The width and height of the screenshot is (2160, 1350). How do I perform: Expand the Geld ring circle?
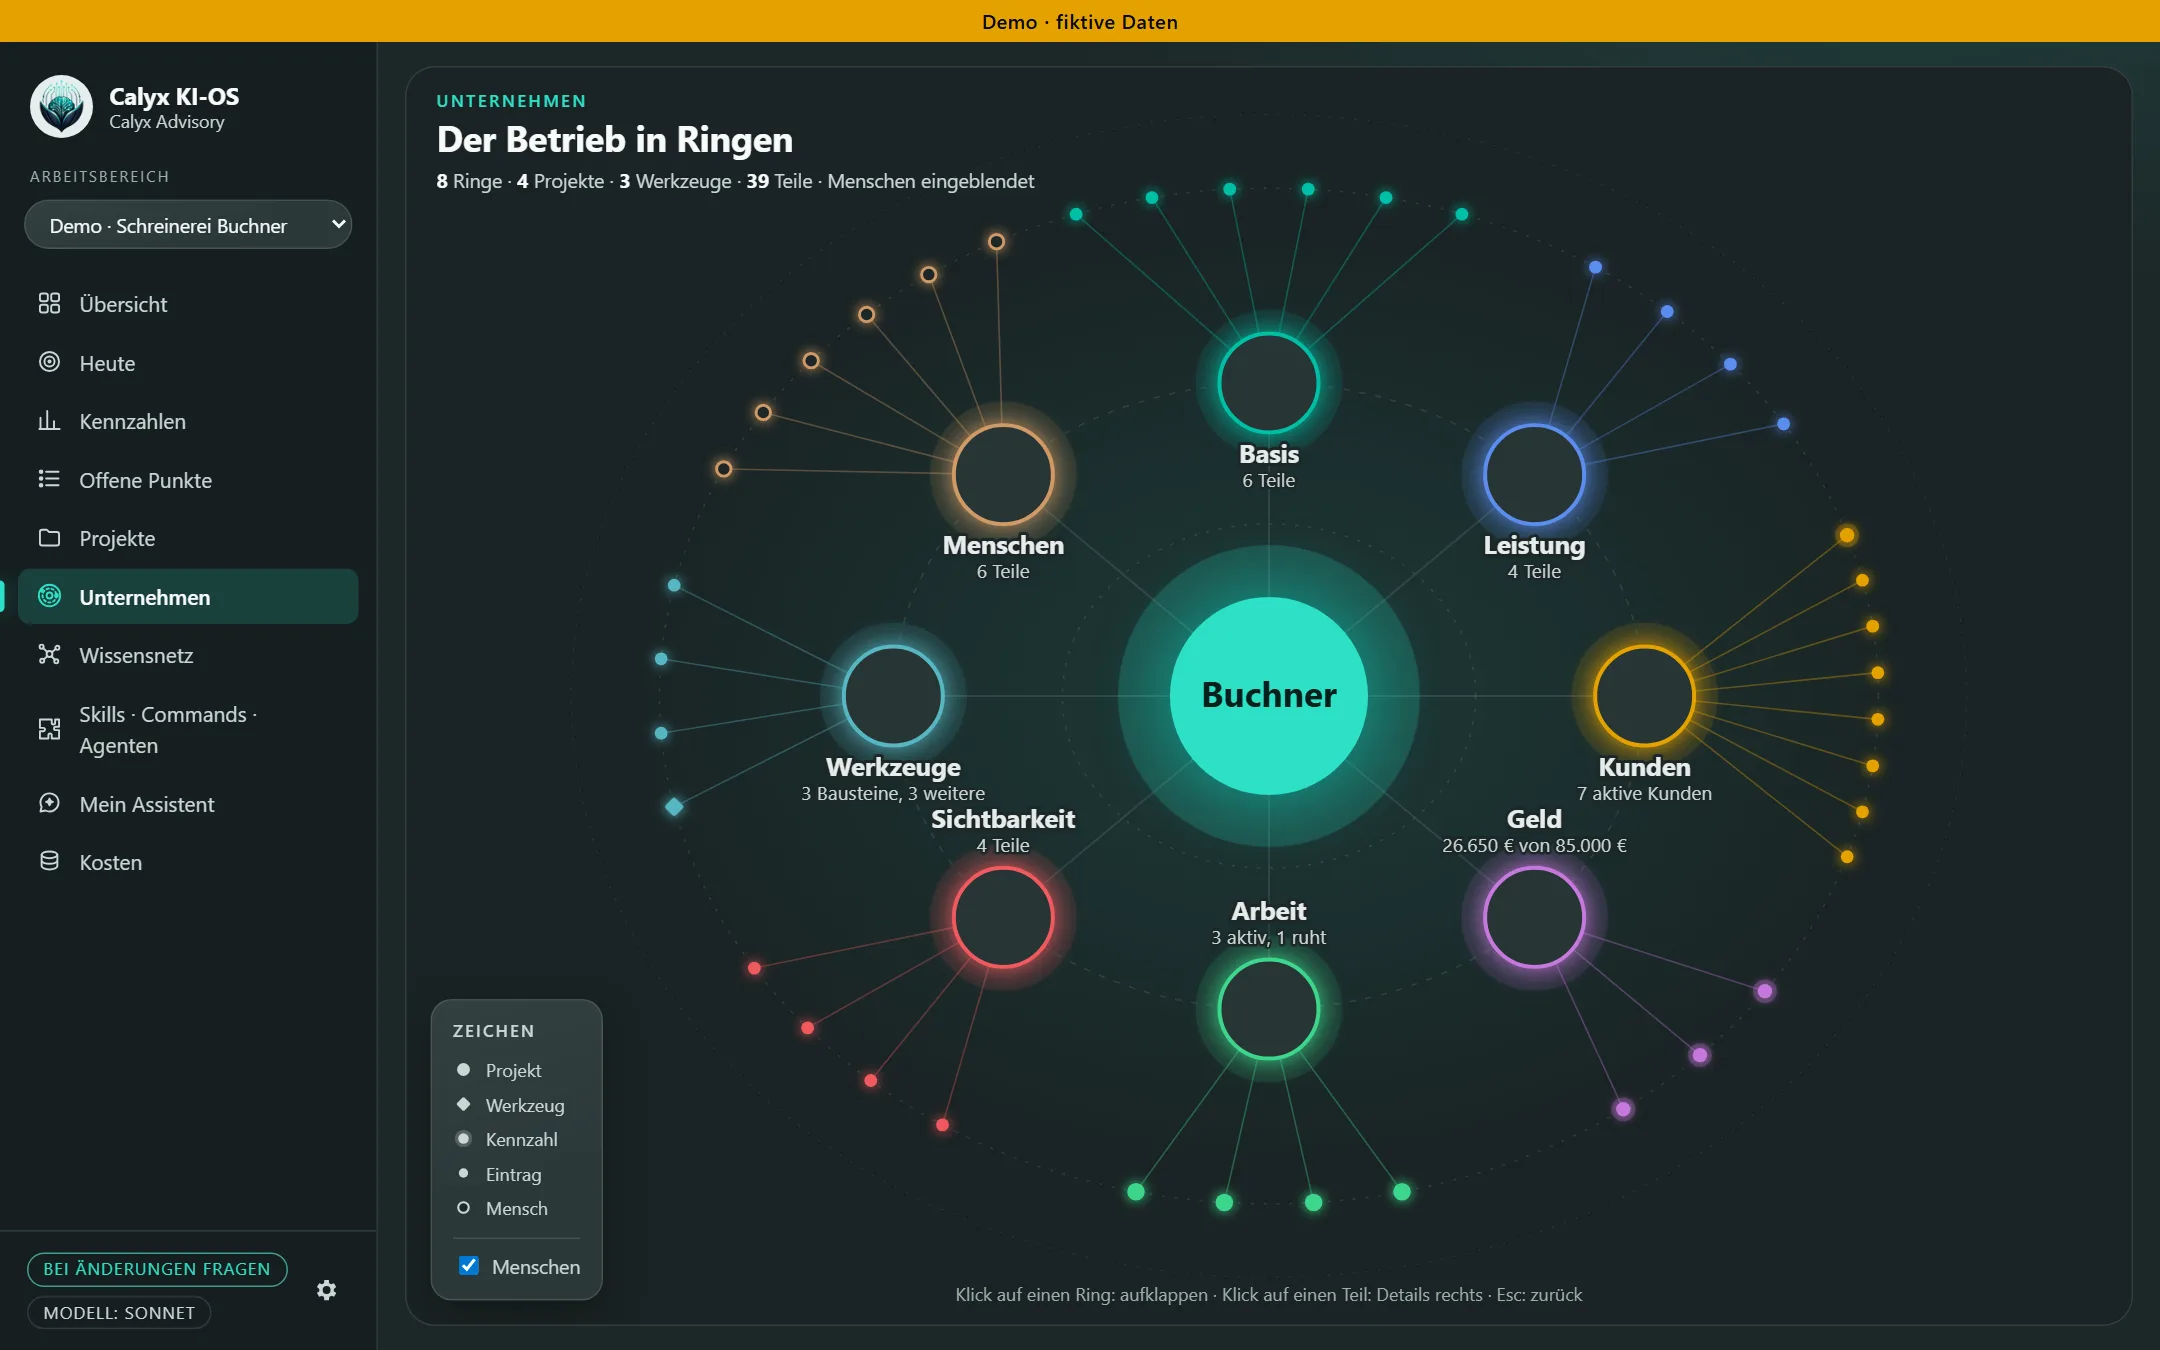(1534, 917)
